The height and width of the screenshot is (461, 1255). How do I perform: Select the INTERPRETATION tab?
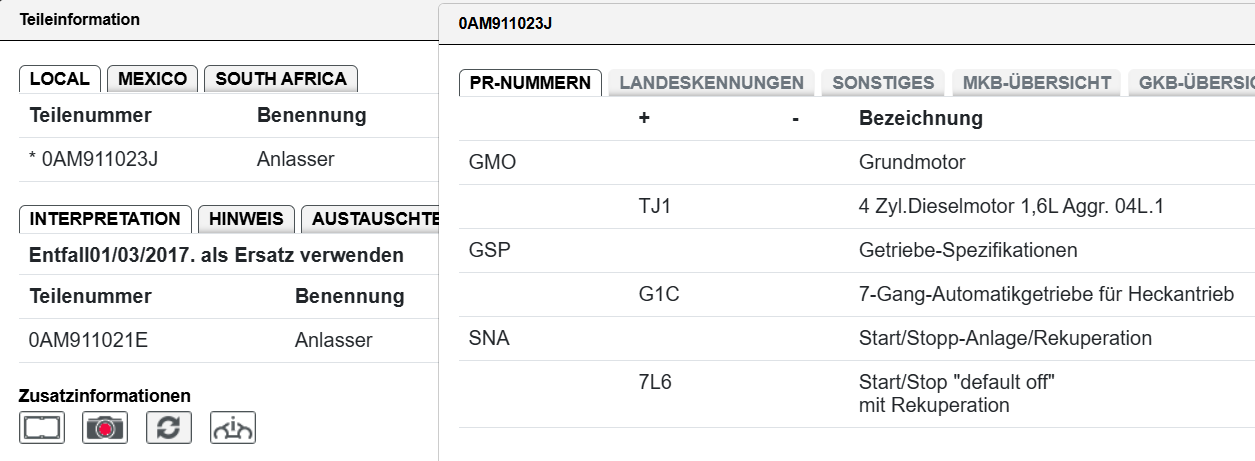(106, 219)
